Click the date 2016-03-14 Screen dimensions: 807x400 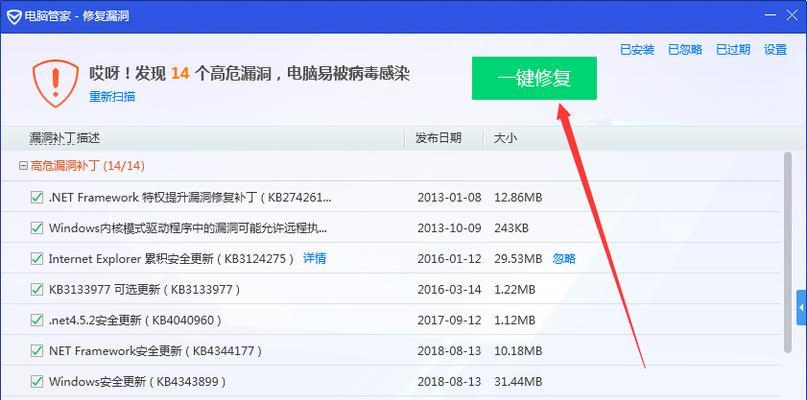[x=449, y=289]
